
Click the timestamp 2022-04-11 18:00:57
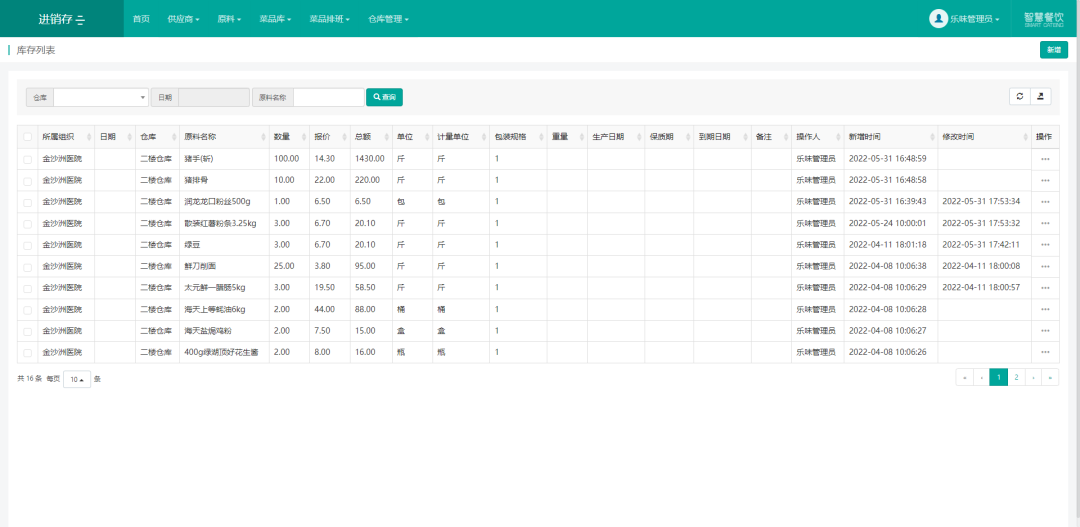(x=981, y=287)
